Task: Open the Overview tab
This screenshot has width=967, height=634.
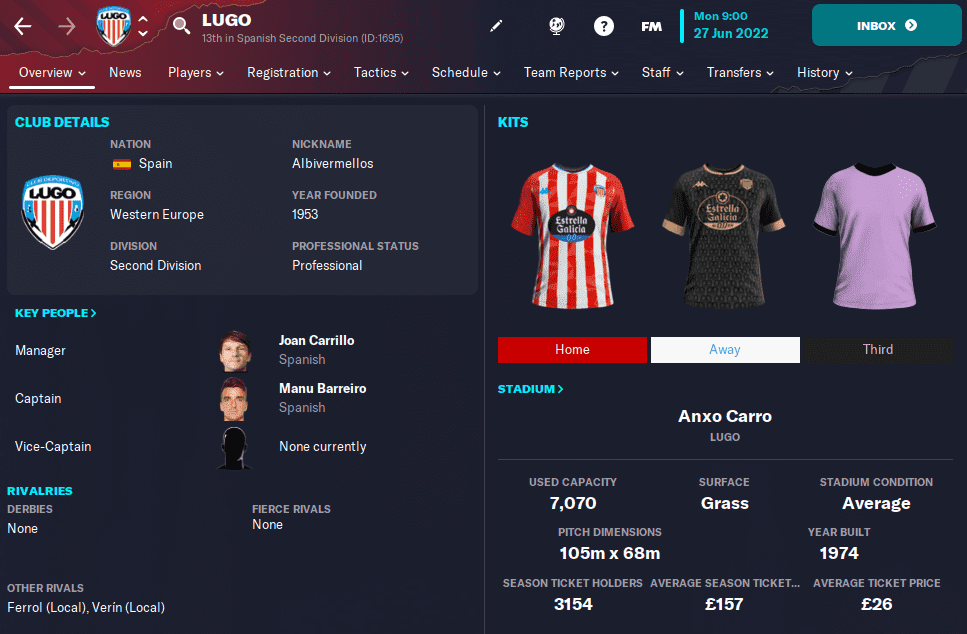Action: pyautogui.click(x=52, y=73)
